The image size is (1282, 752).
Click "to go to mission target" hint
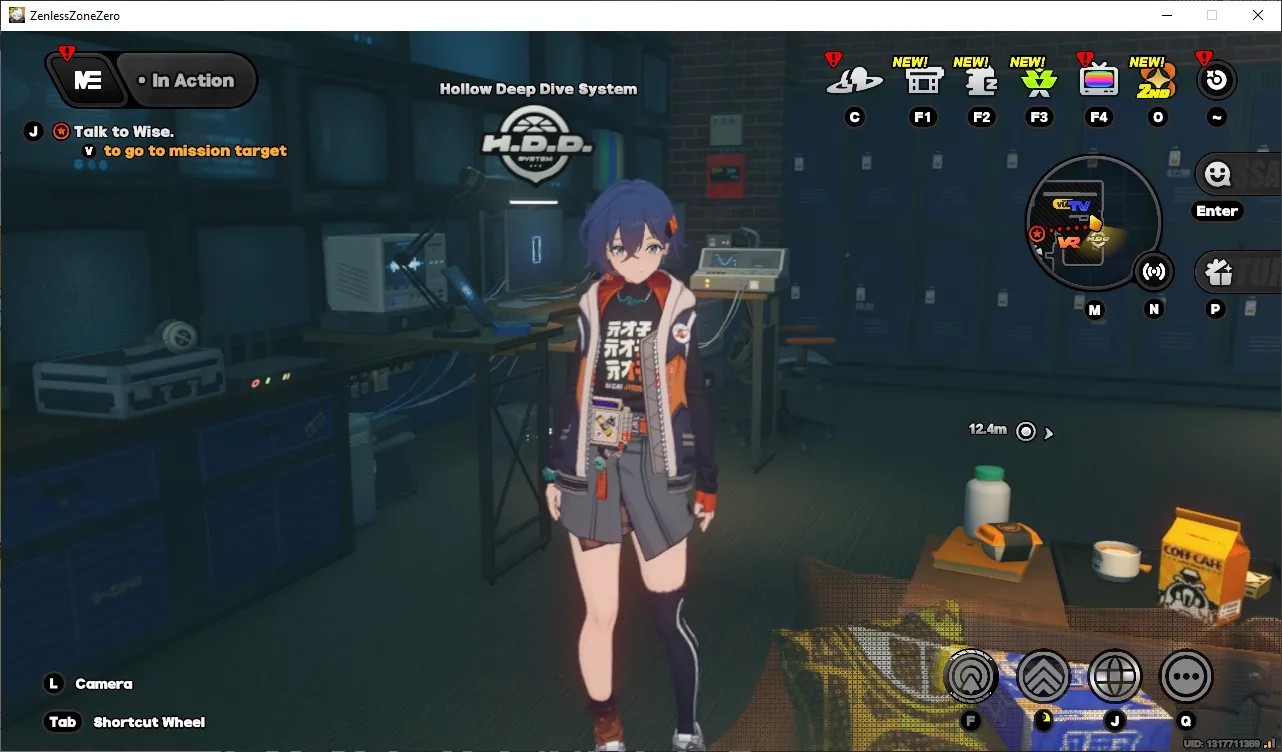pos(195,151)
